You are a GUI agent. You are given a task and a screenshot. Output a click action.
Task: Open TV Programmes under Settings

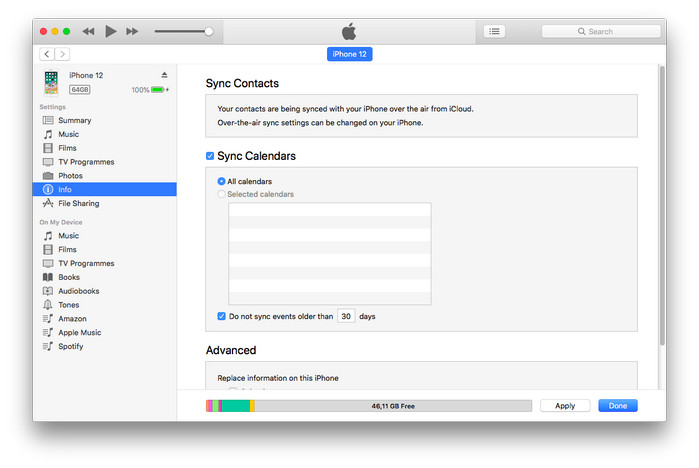pyautogui.click(x=104, y=162)
